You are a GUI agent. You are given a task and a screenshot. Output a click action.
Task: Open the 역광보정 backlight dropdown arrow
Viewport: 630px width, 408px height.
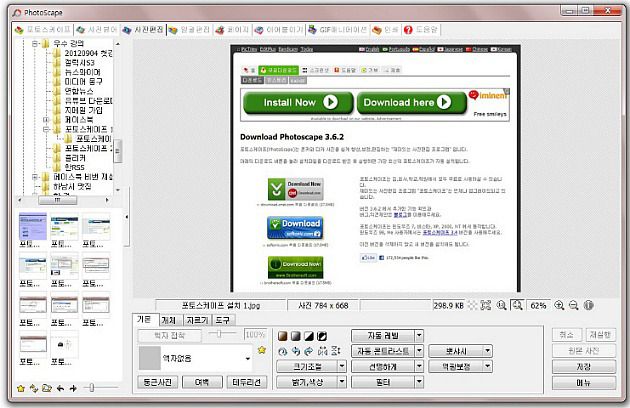click(x=487, y=366)
